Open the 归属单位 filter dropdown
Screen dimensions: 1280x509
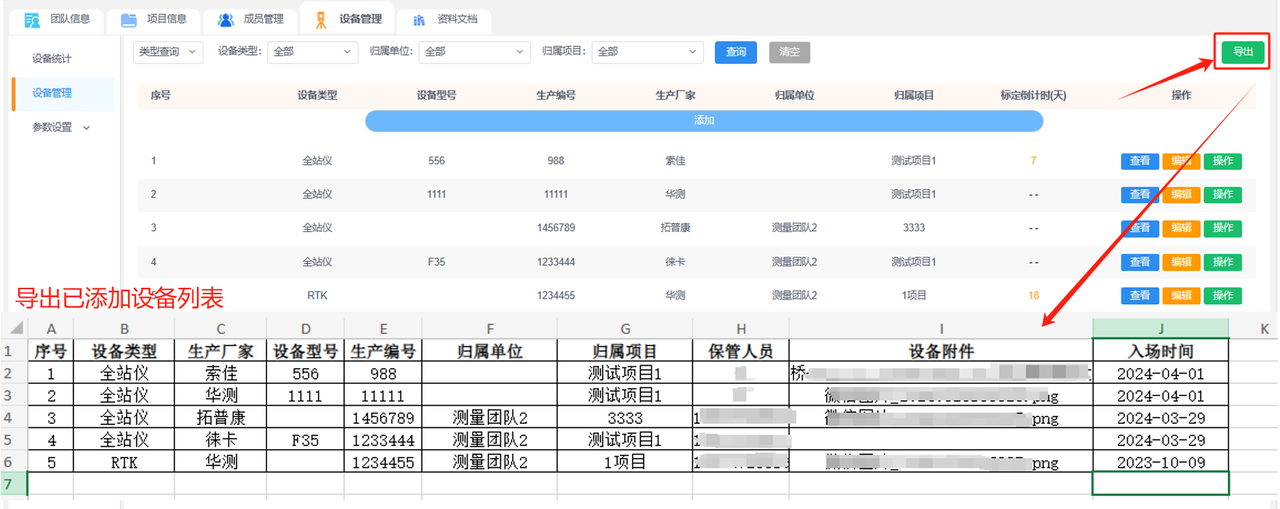[474, 52]
